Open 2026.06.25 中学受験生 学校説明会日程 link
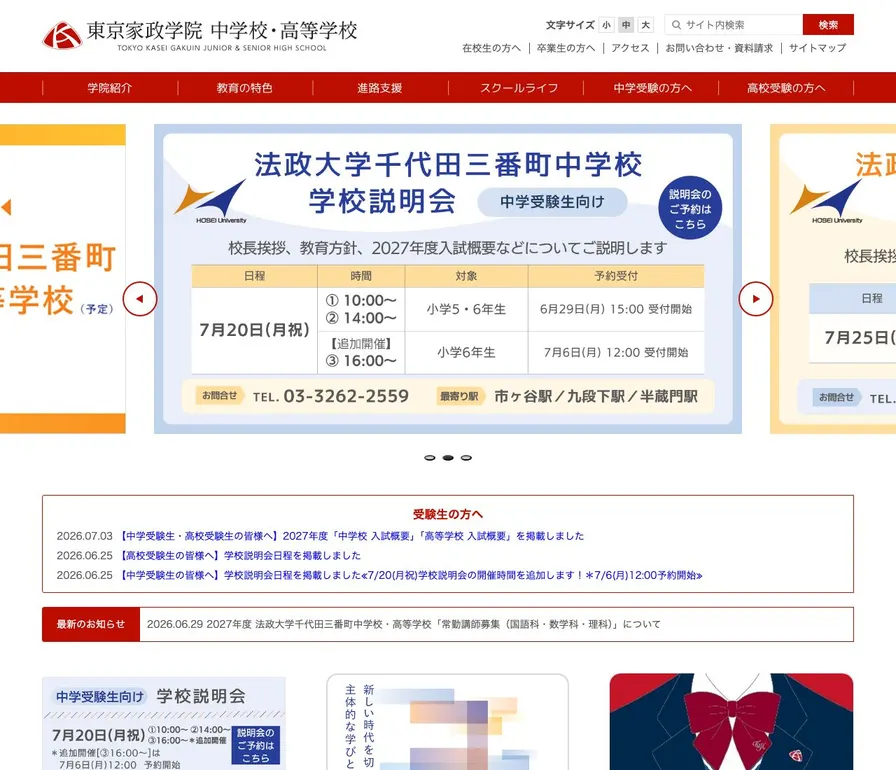The width and height of the screenshot is (896, 770). (411, 575)
